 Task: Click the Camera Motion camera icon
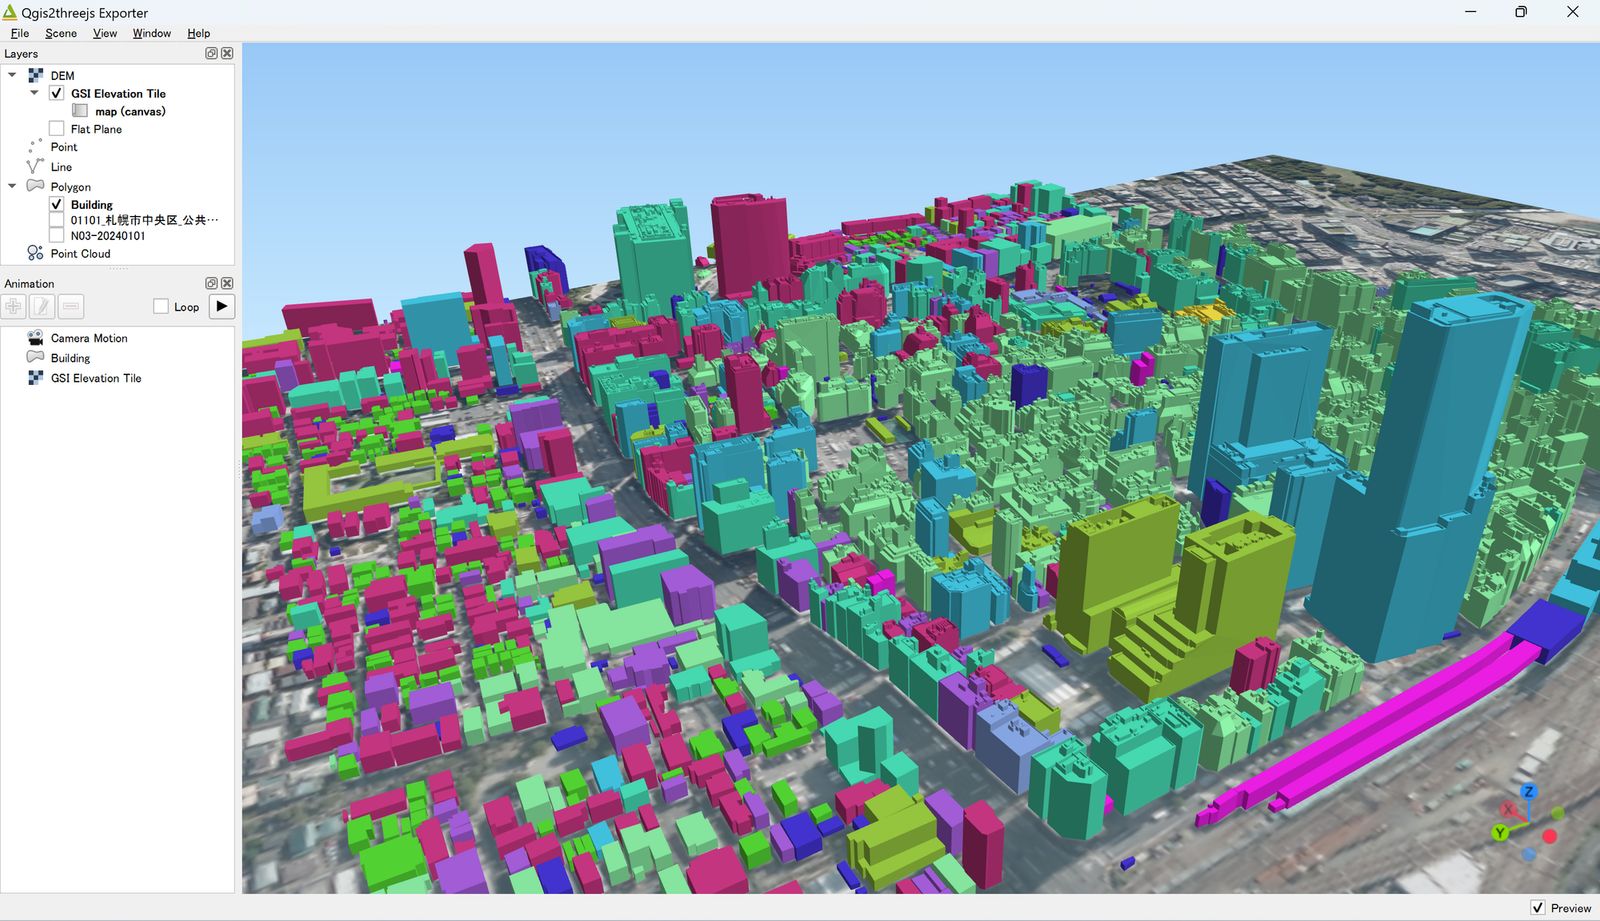pos(36,338)
